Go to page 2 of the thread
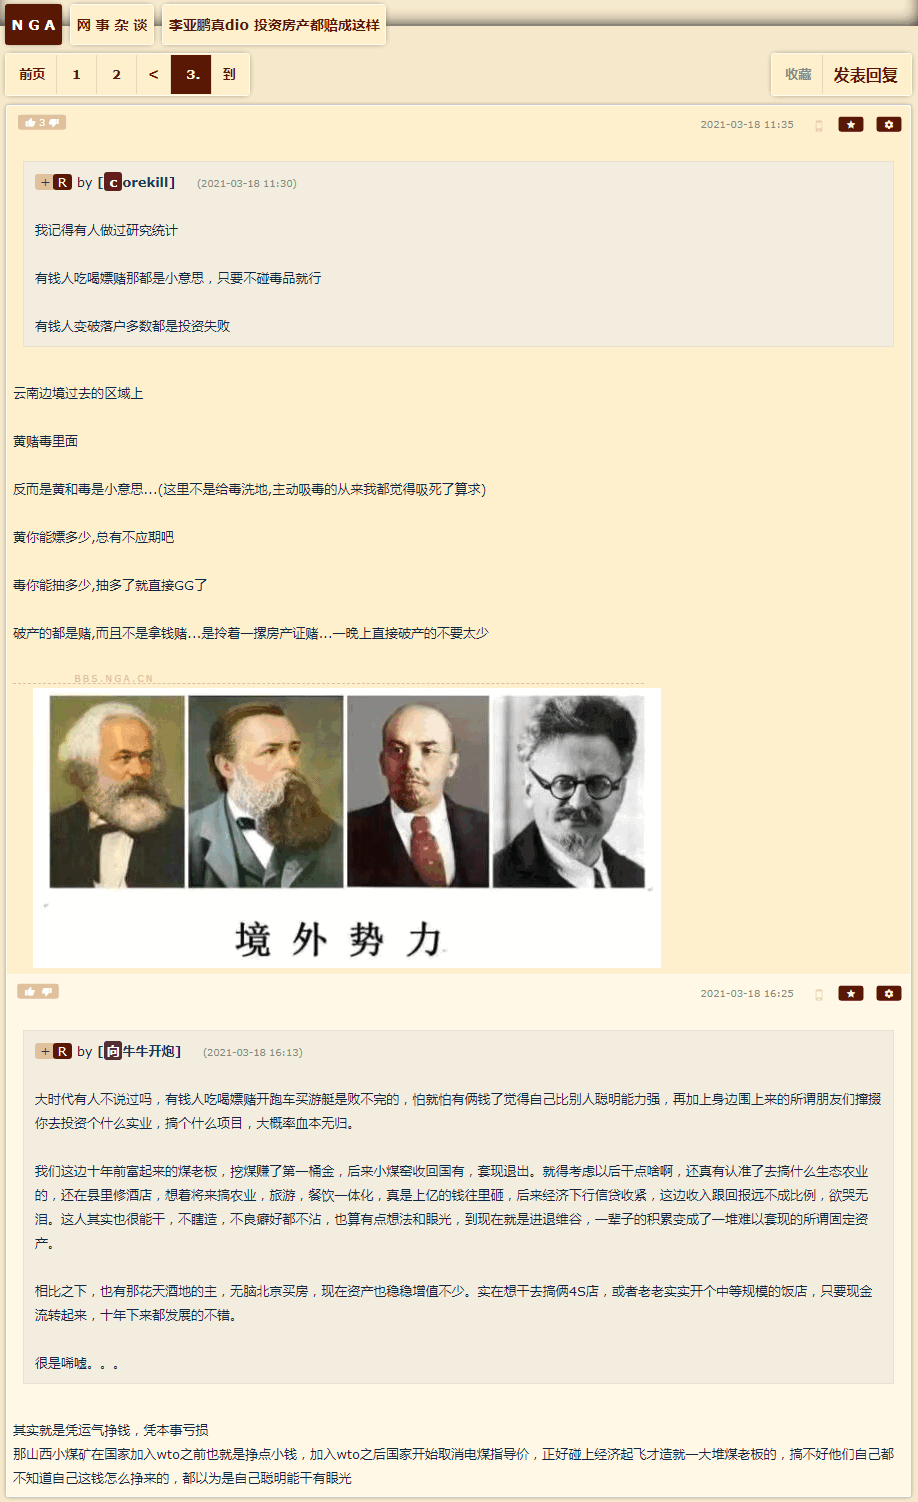918x1502 pixels. click(116, 74)
